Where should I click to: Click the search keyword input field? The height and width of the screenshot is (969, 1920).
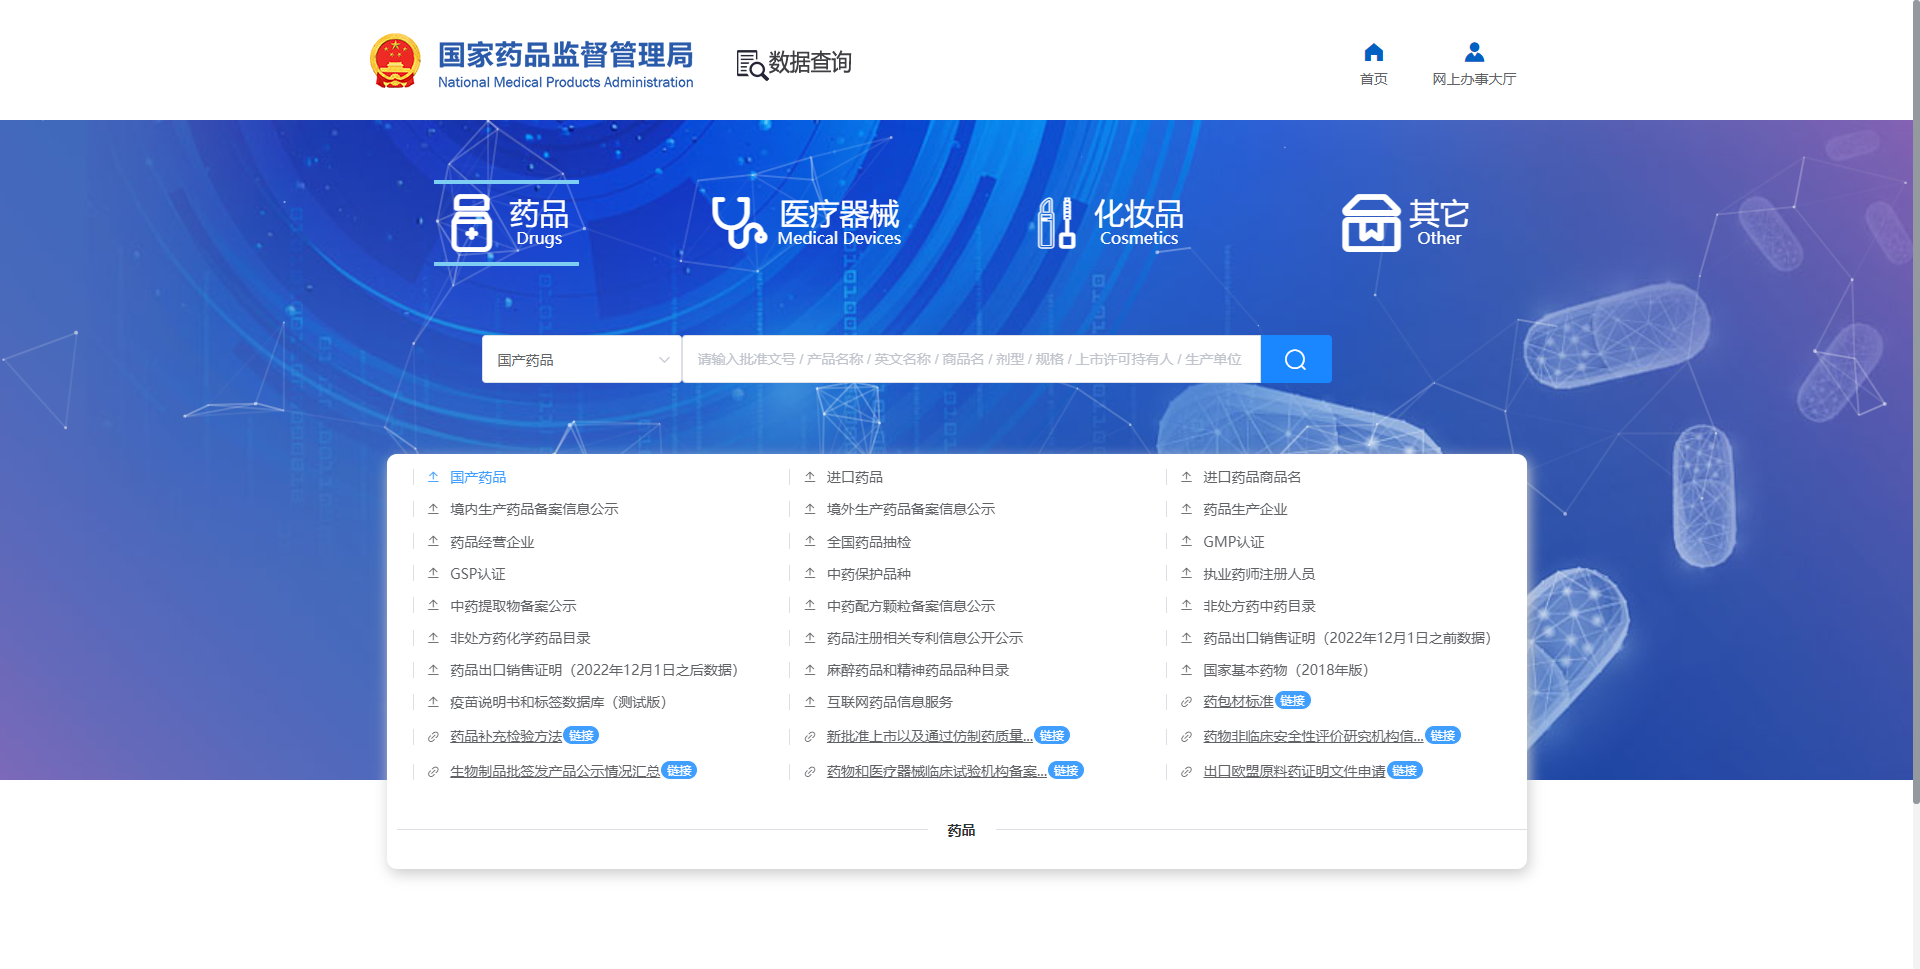point(970,359)
